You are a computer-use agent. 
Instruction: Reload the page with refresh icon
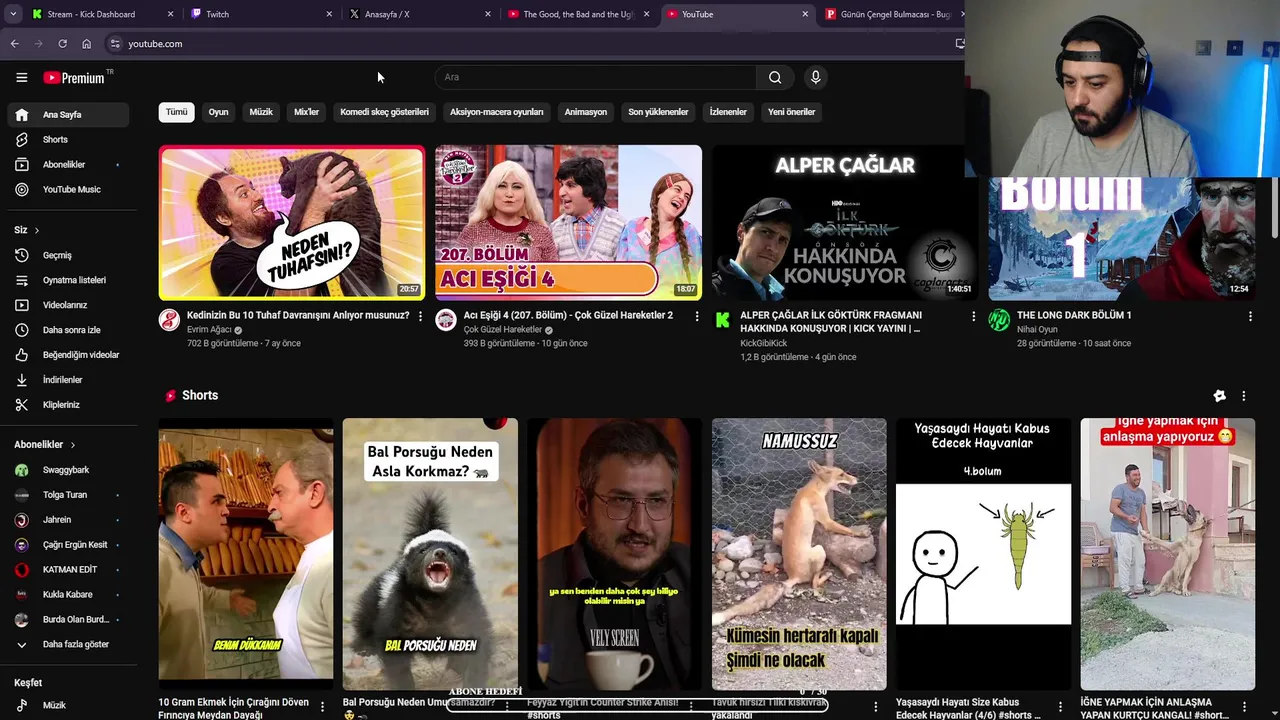coord(62,44)
